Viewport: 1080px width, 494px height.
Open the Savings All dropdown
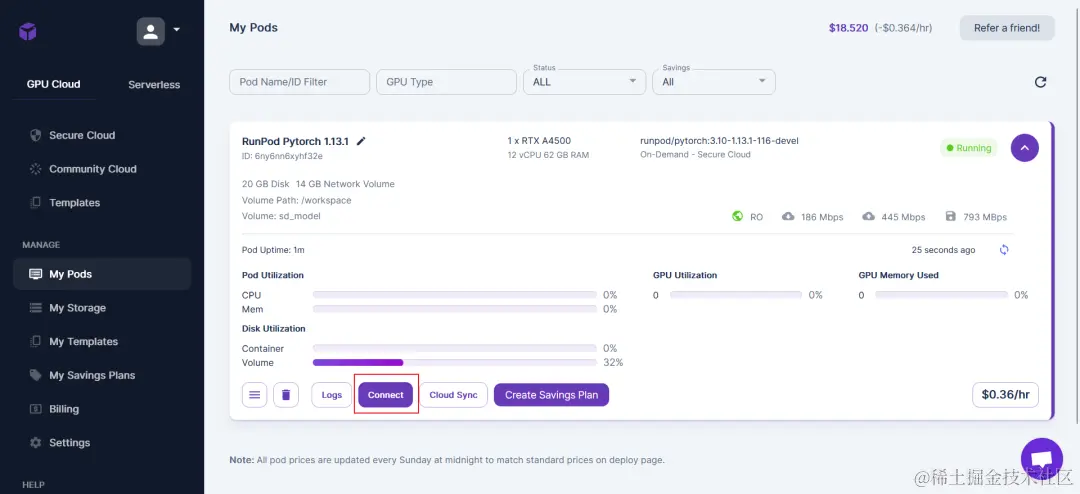pyautogui.click(x=714, y=81)
